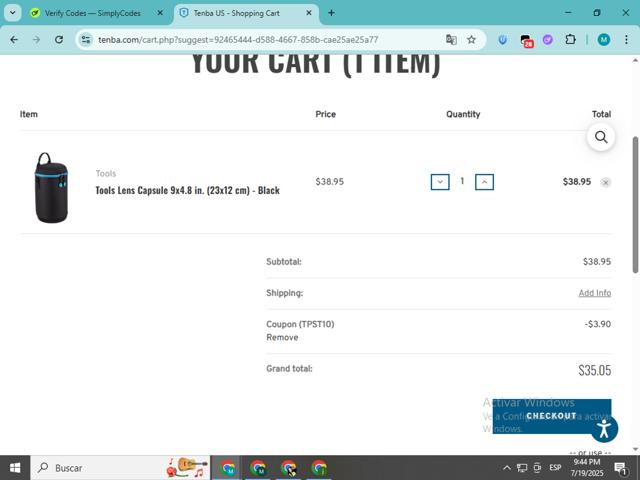Click the Buscar taskbar search box
640x480 pixels.
click(120, 468)
